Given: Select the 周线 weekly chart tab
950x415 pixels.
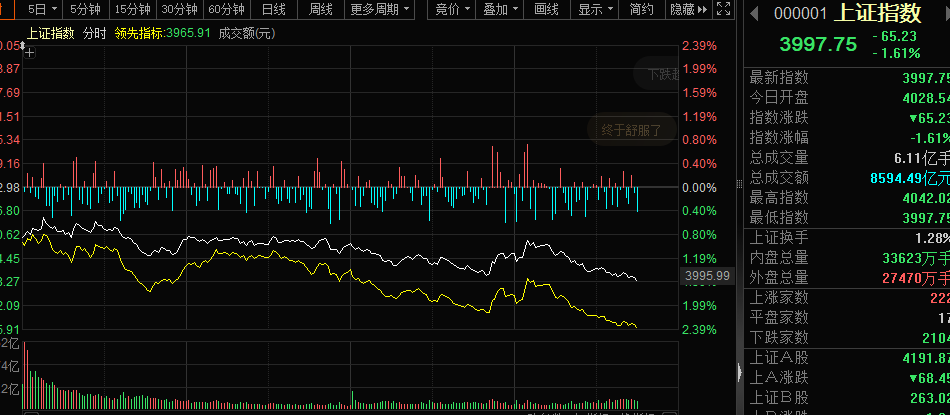Looking at the screenshot, I should coord(321,10).
